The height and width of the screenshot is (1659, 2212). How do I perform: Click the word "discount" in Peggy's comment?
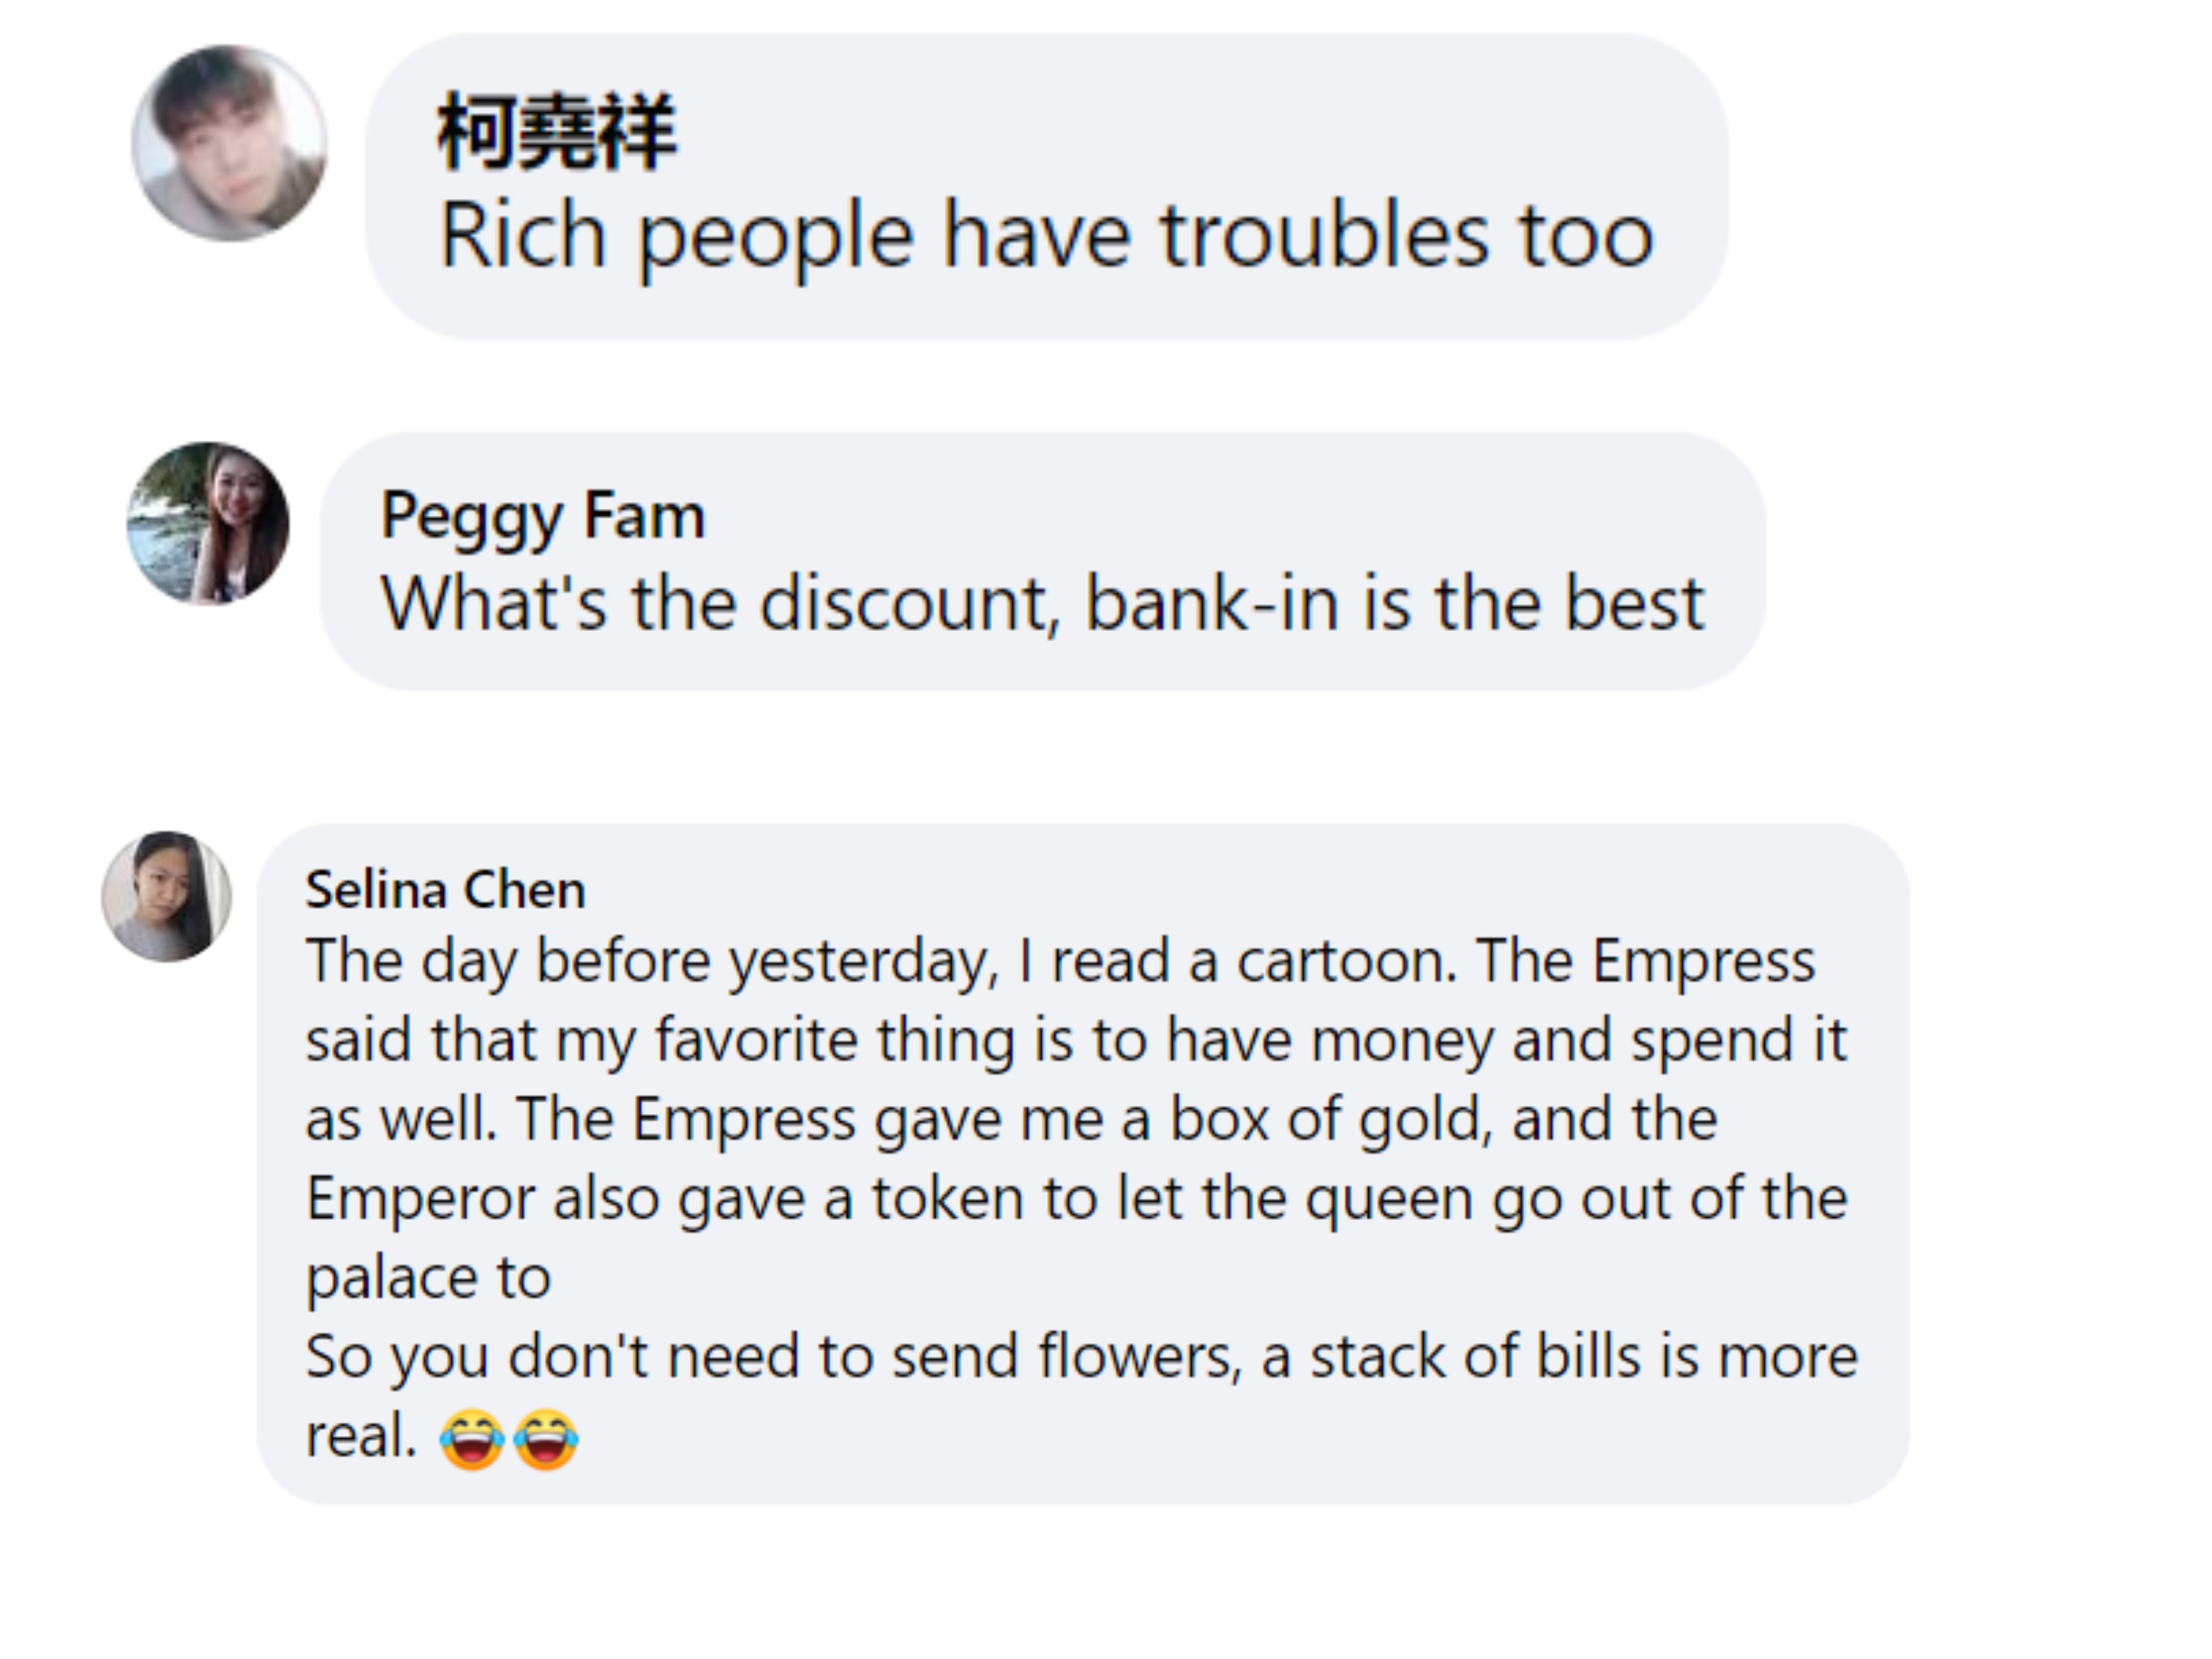(910, 604)
